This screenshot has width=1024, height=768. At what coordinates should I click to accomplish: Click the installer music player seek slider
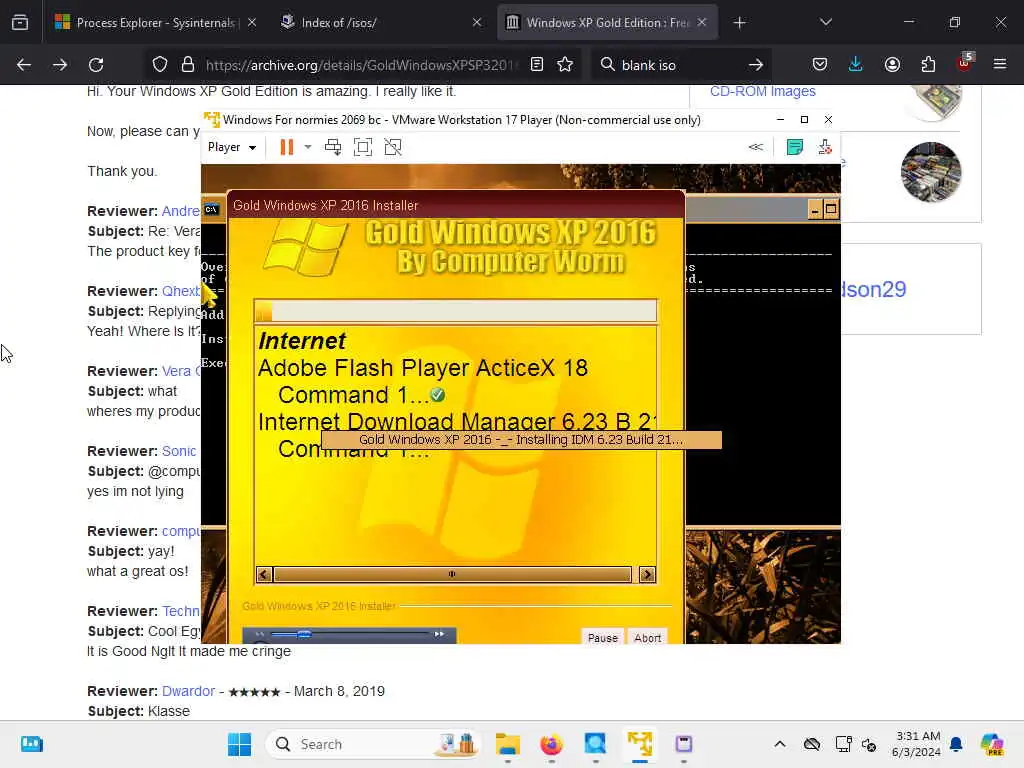point(349,633)
